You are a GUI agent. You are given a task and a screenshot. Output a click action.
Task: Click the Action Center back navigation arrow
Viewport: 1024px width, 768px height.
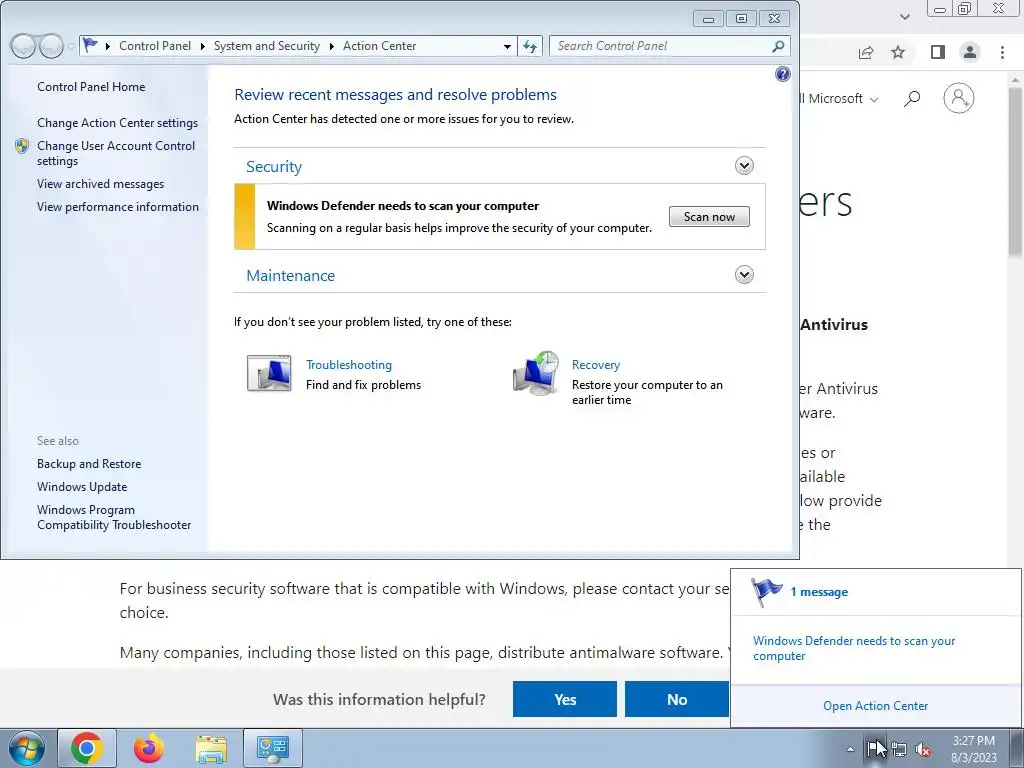(x=23, y=46)
